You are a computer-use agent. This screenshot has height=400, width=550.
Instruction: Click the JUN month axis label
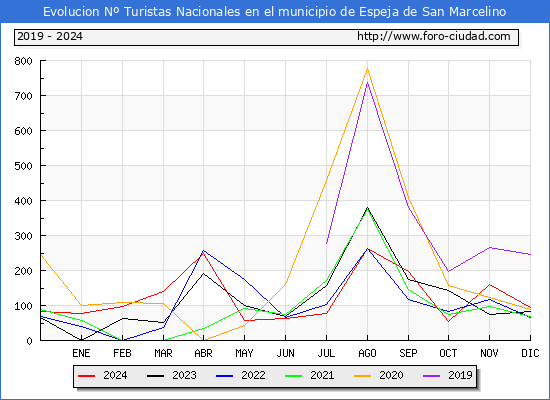(286, 353)
